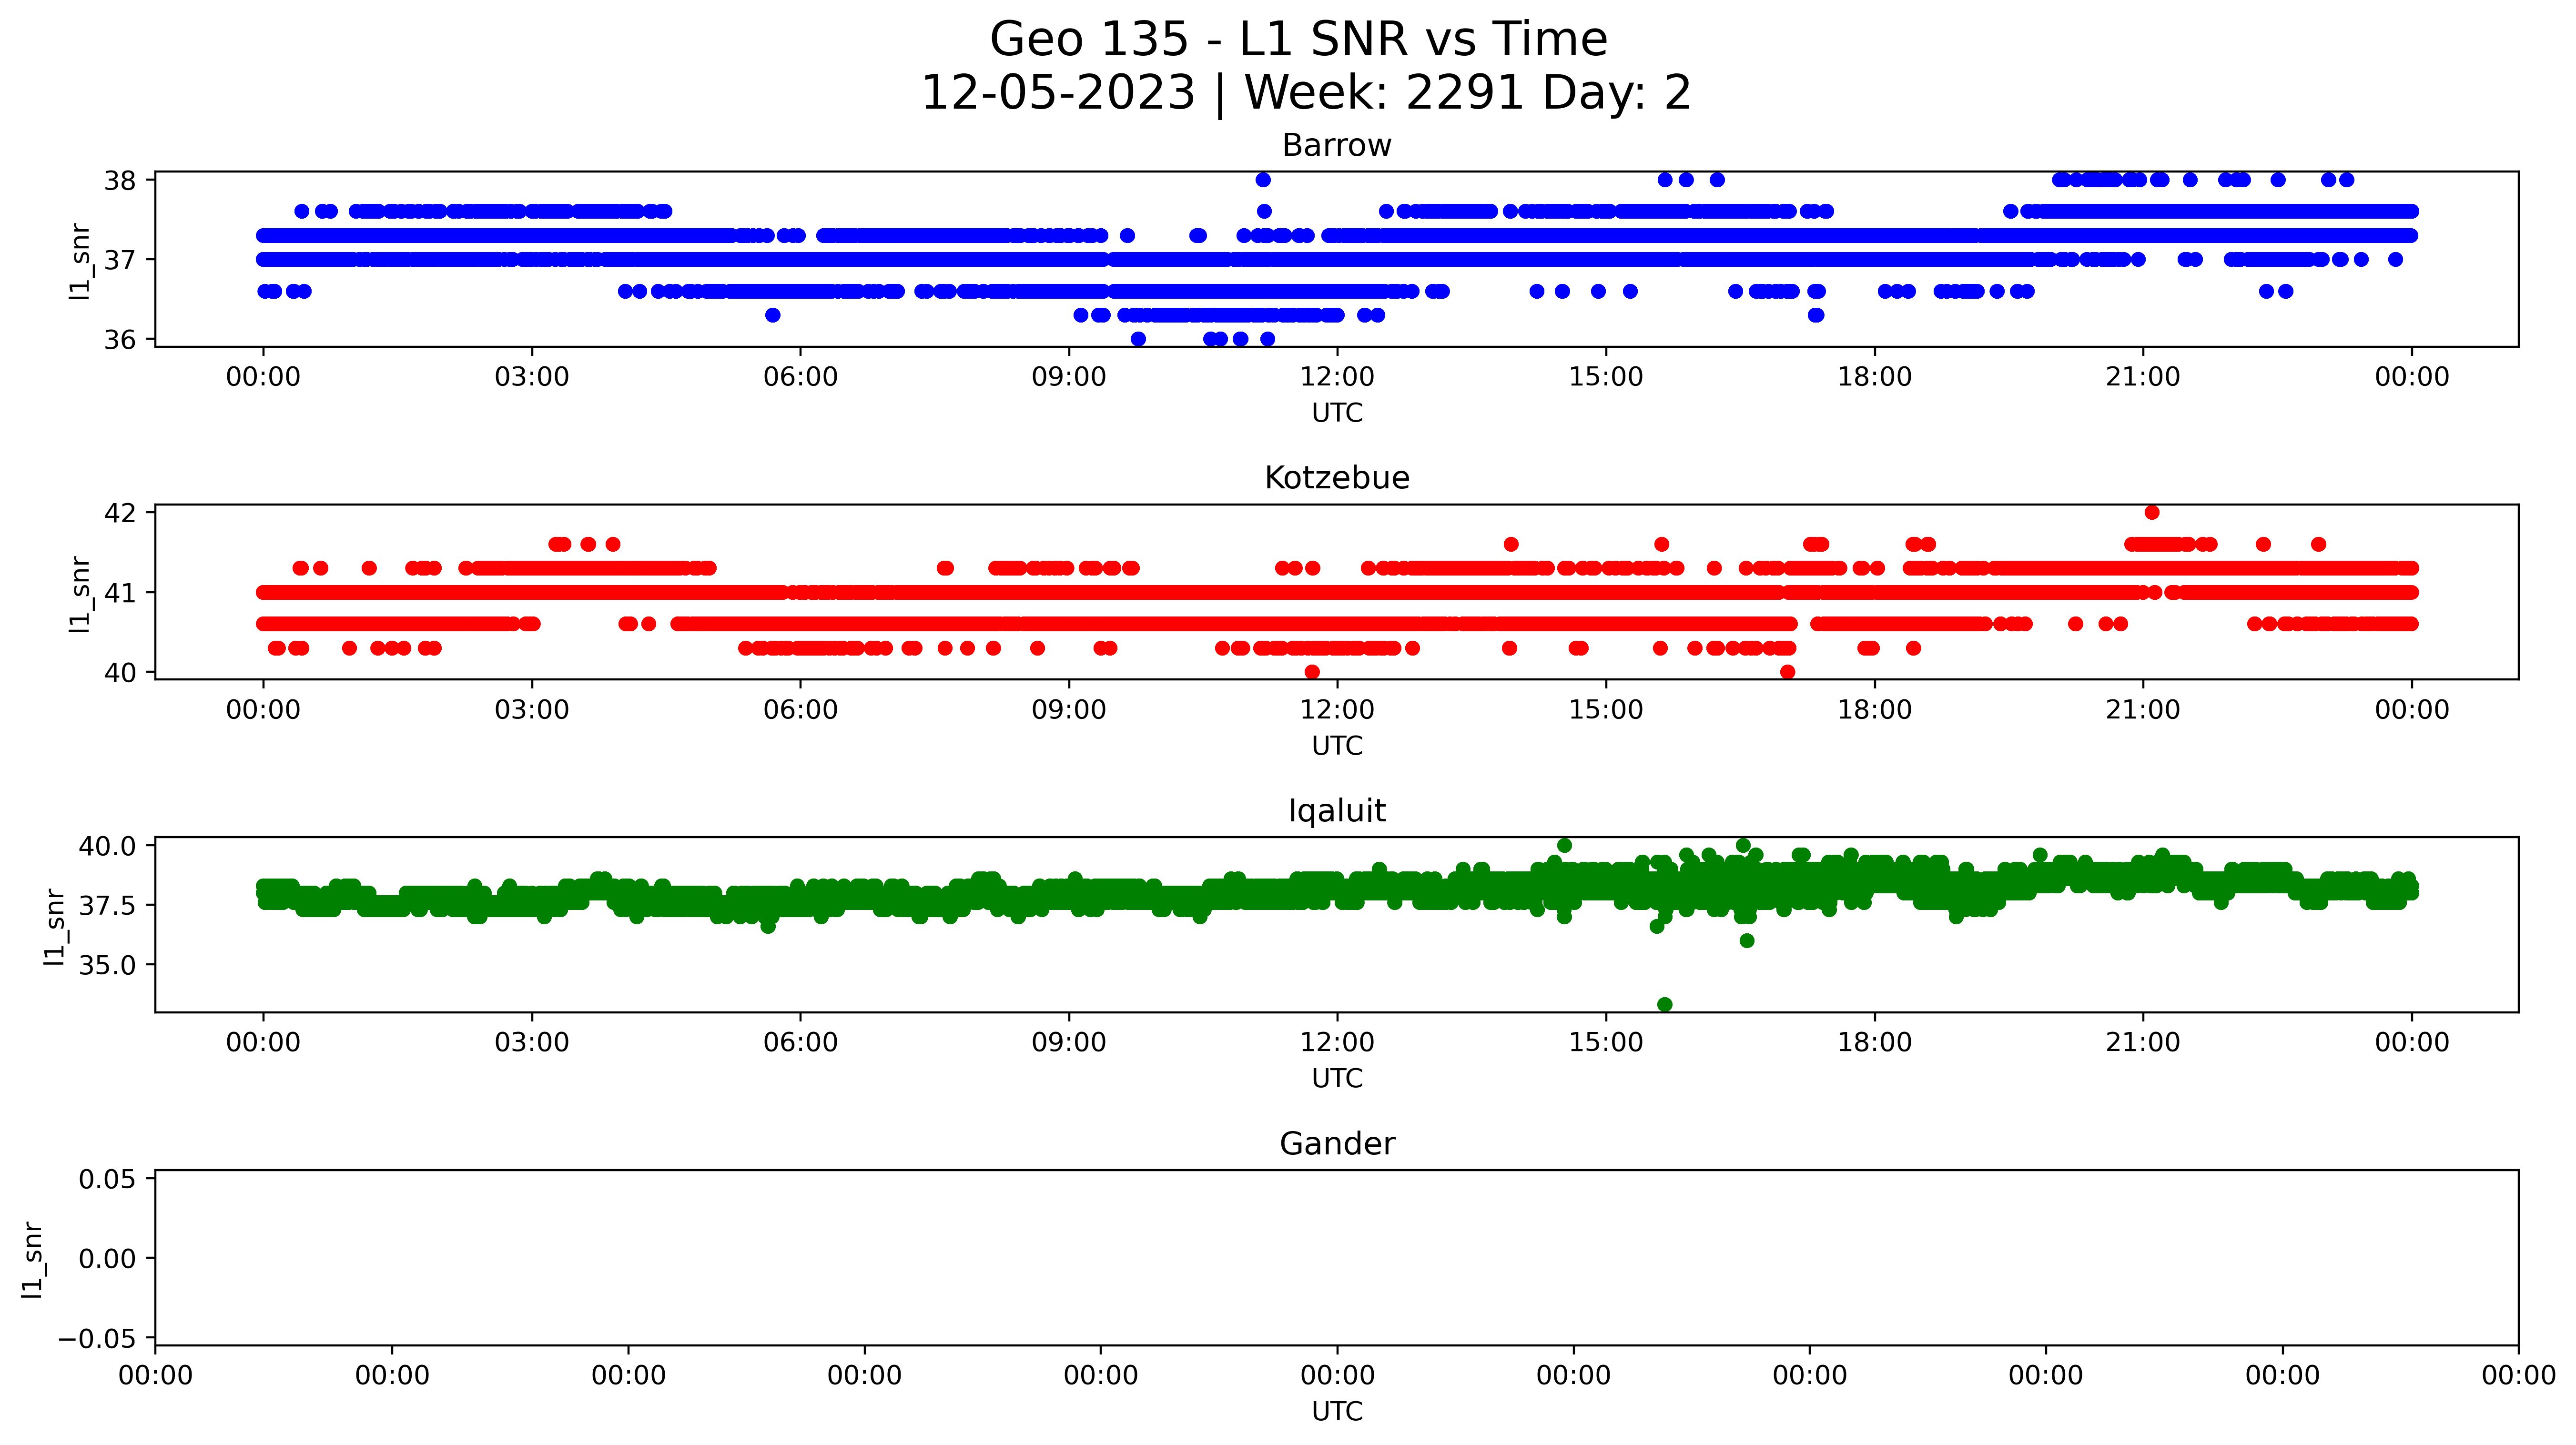
Task: Click the "38" y-tick on the Barrow plot
Action: (120, 181)
